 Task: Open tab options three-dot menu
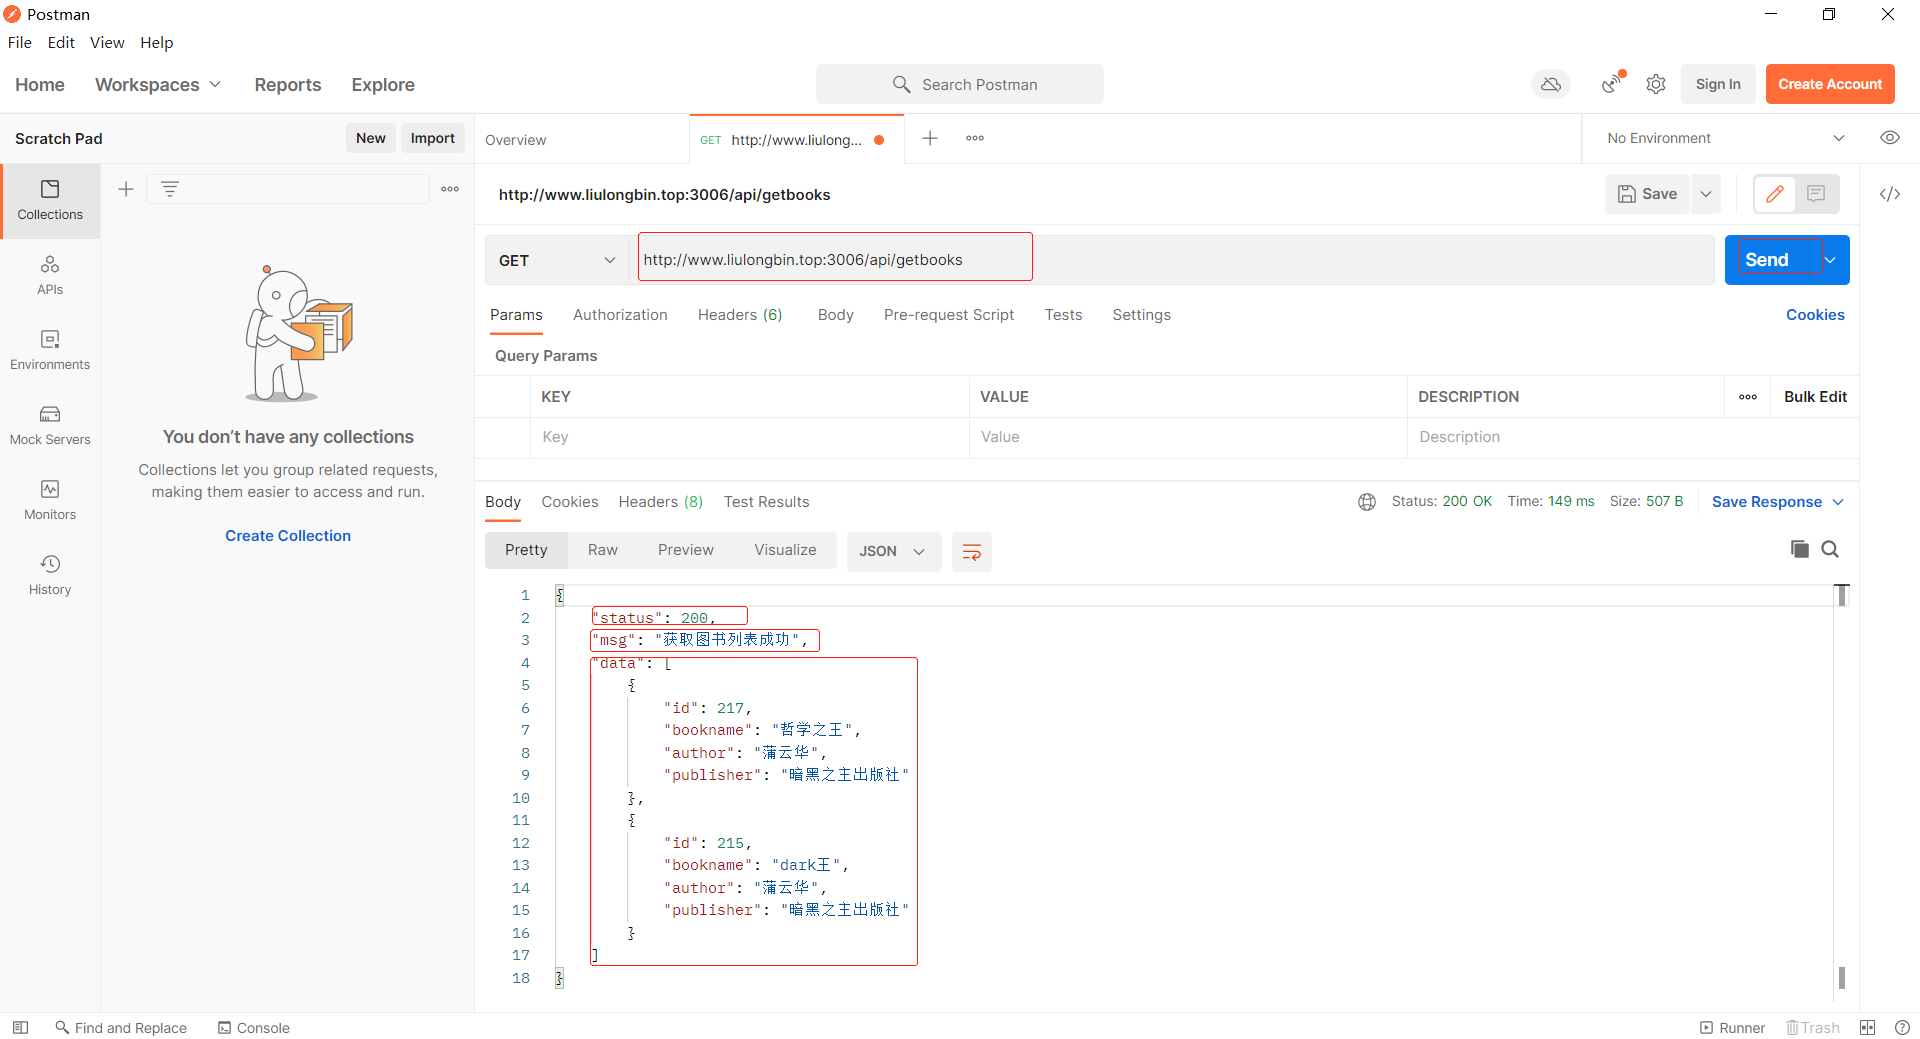click(x=975, y=138)
